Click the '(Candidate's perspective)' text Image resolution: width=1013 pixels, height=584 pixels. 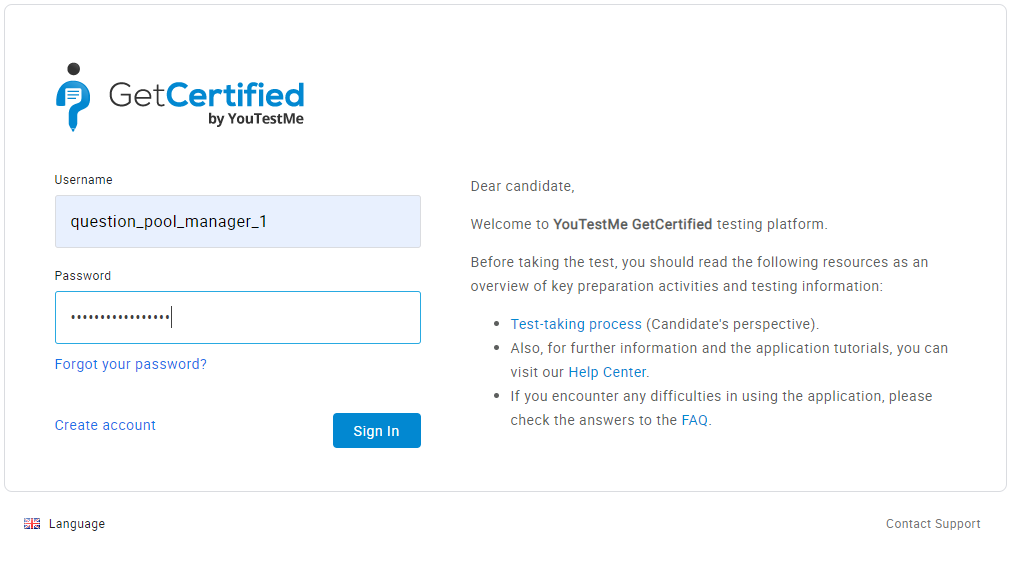coord(731,324)
